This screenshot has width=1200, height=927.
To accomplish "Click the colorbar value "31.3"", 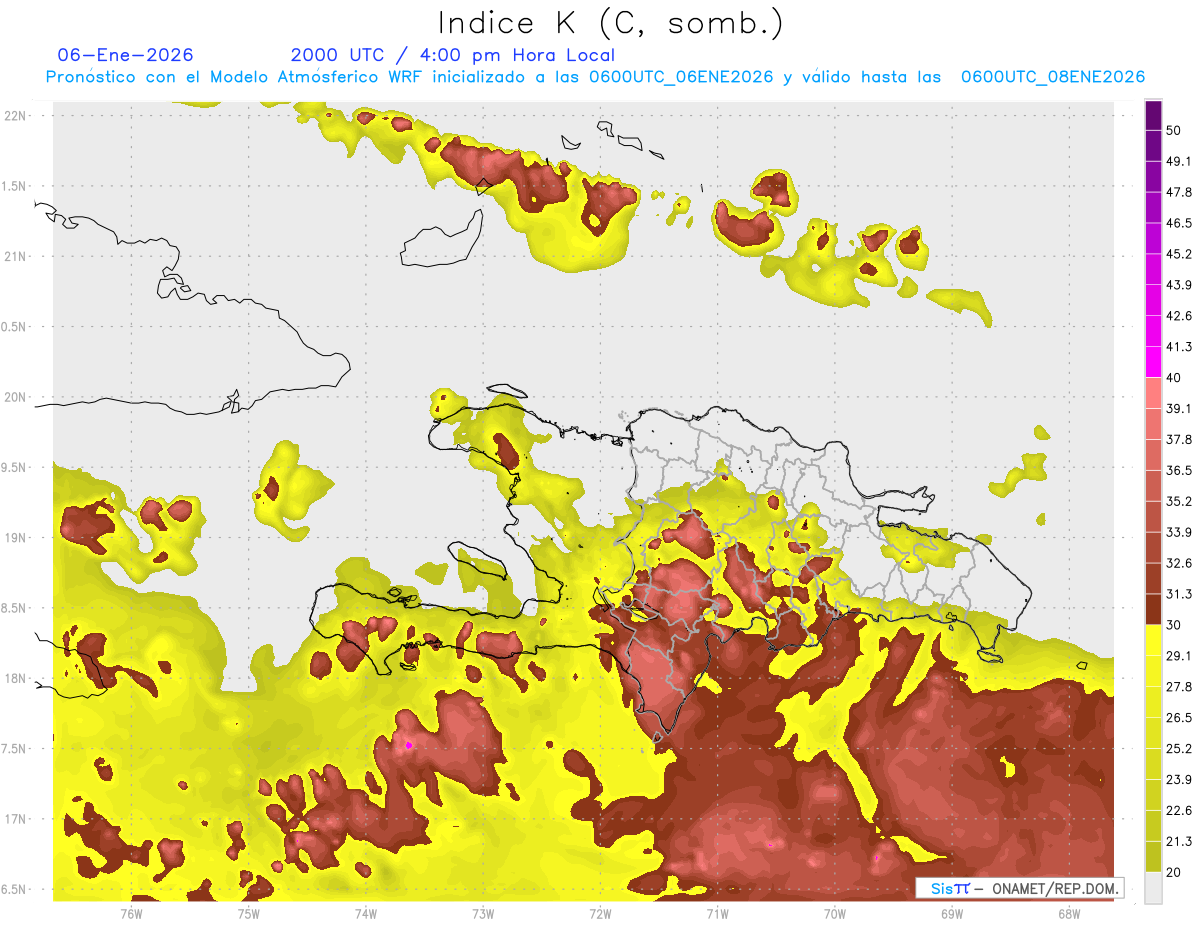I will (x=1179, y=594).
